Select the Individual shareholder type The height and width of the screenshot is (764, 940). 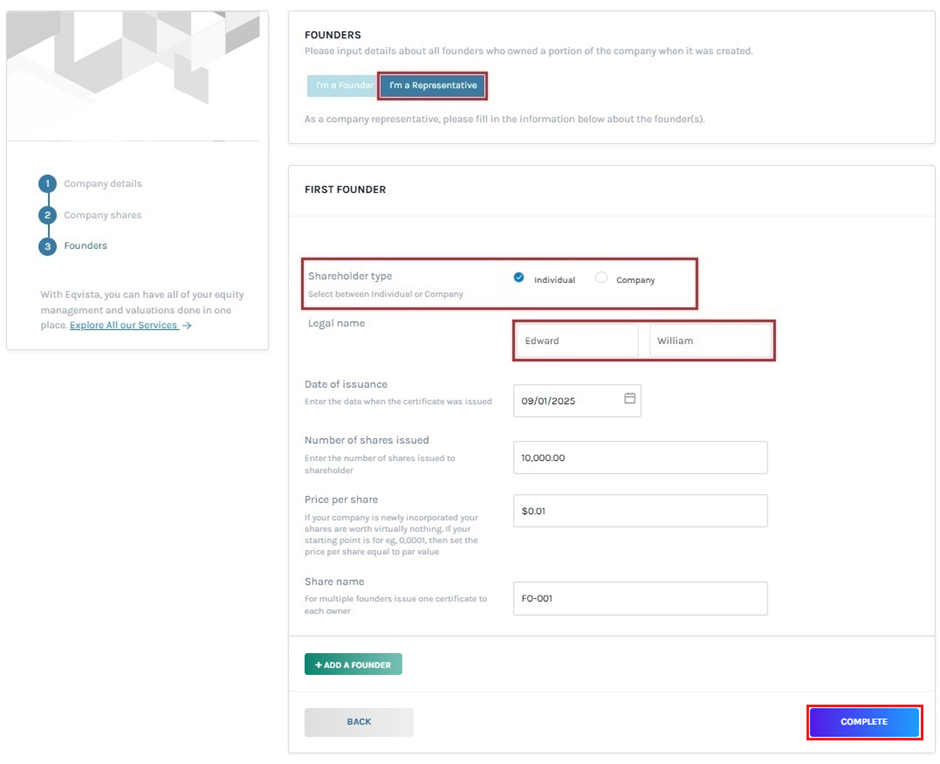click(x=519, y=278)
